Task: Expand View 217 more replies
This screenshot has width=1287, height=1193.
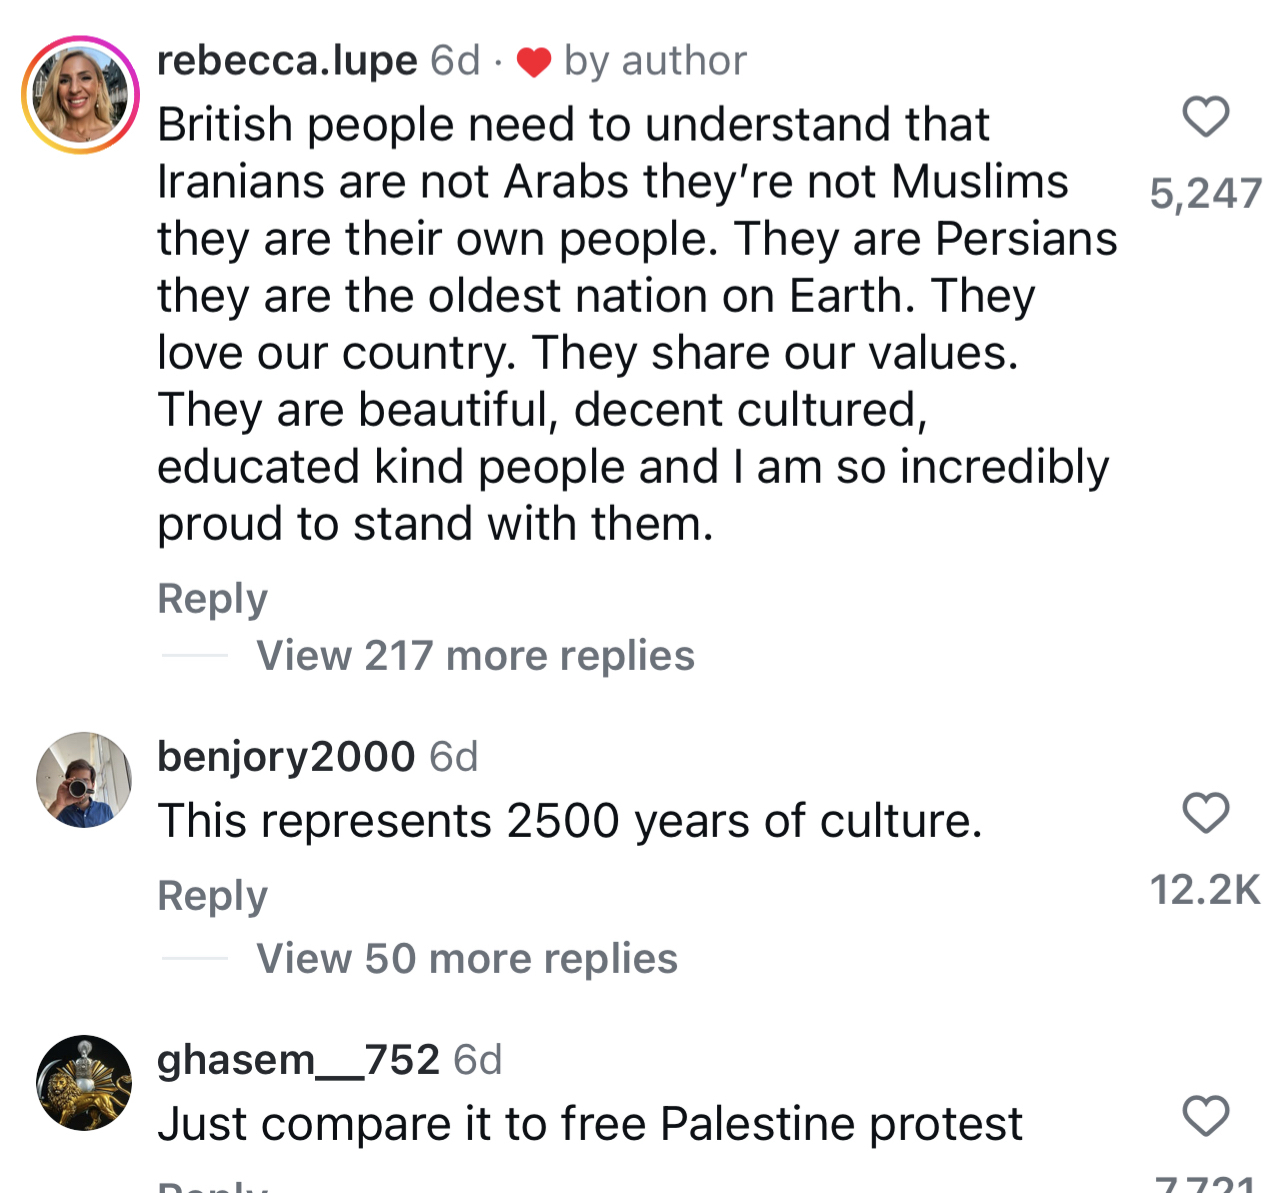Action: [x=475, y=656]
